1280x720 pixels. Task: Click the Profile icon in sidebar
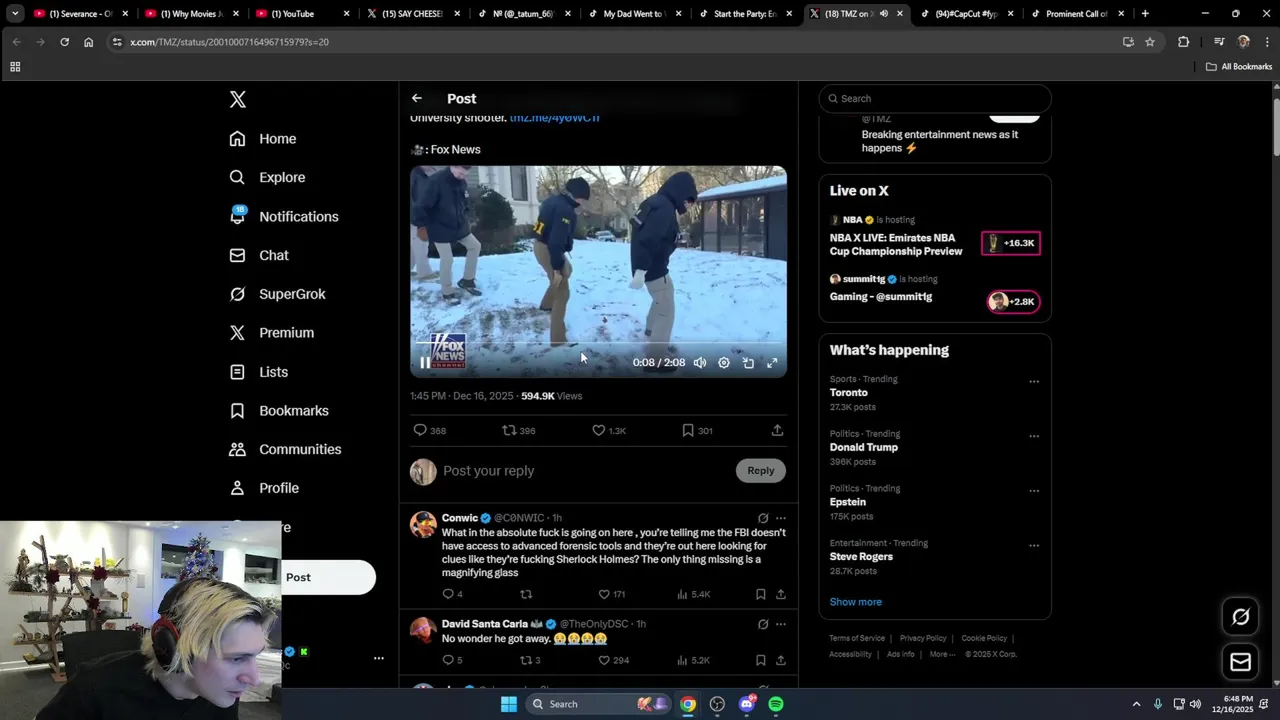(x=237, y=488)
